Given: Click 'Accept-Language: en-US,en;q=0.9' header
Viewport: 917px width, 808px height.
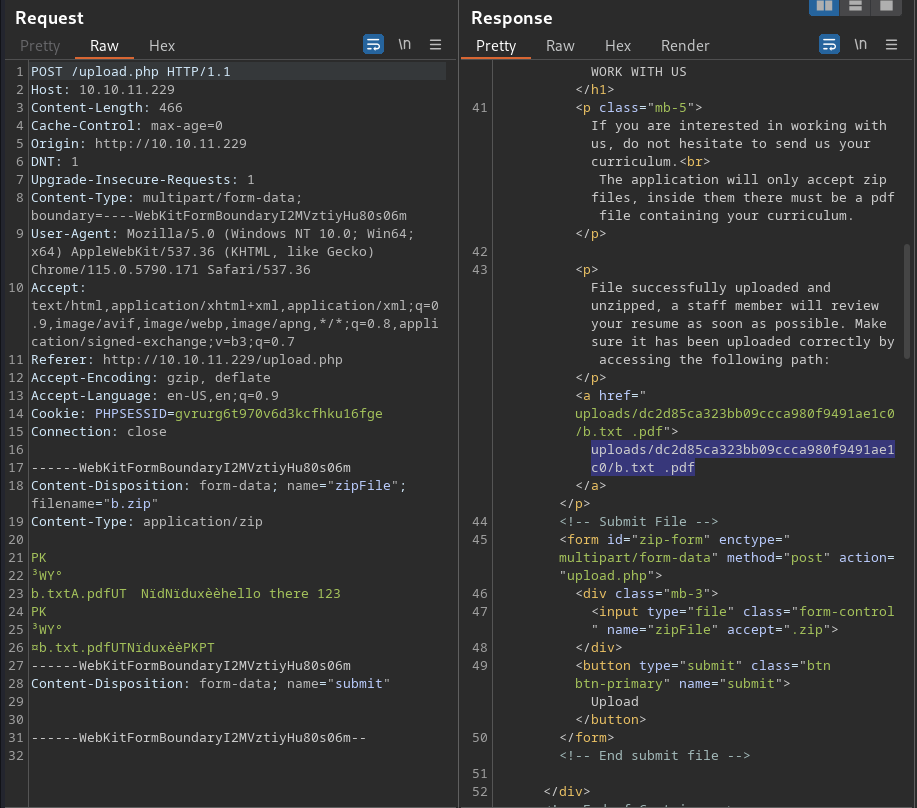Looking at the screenshot, I should [154, 396].
